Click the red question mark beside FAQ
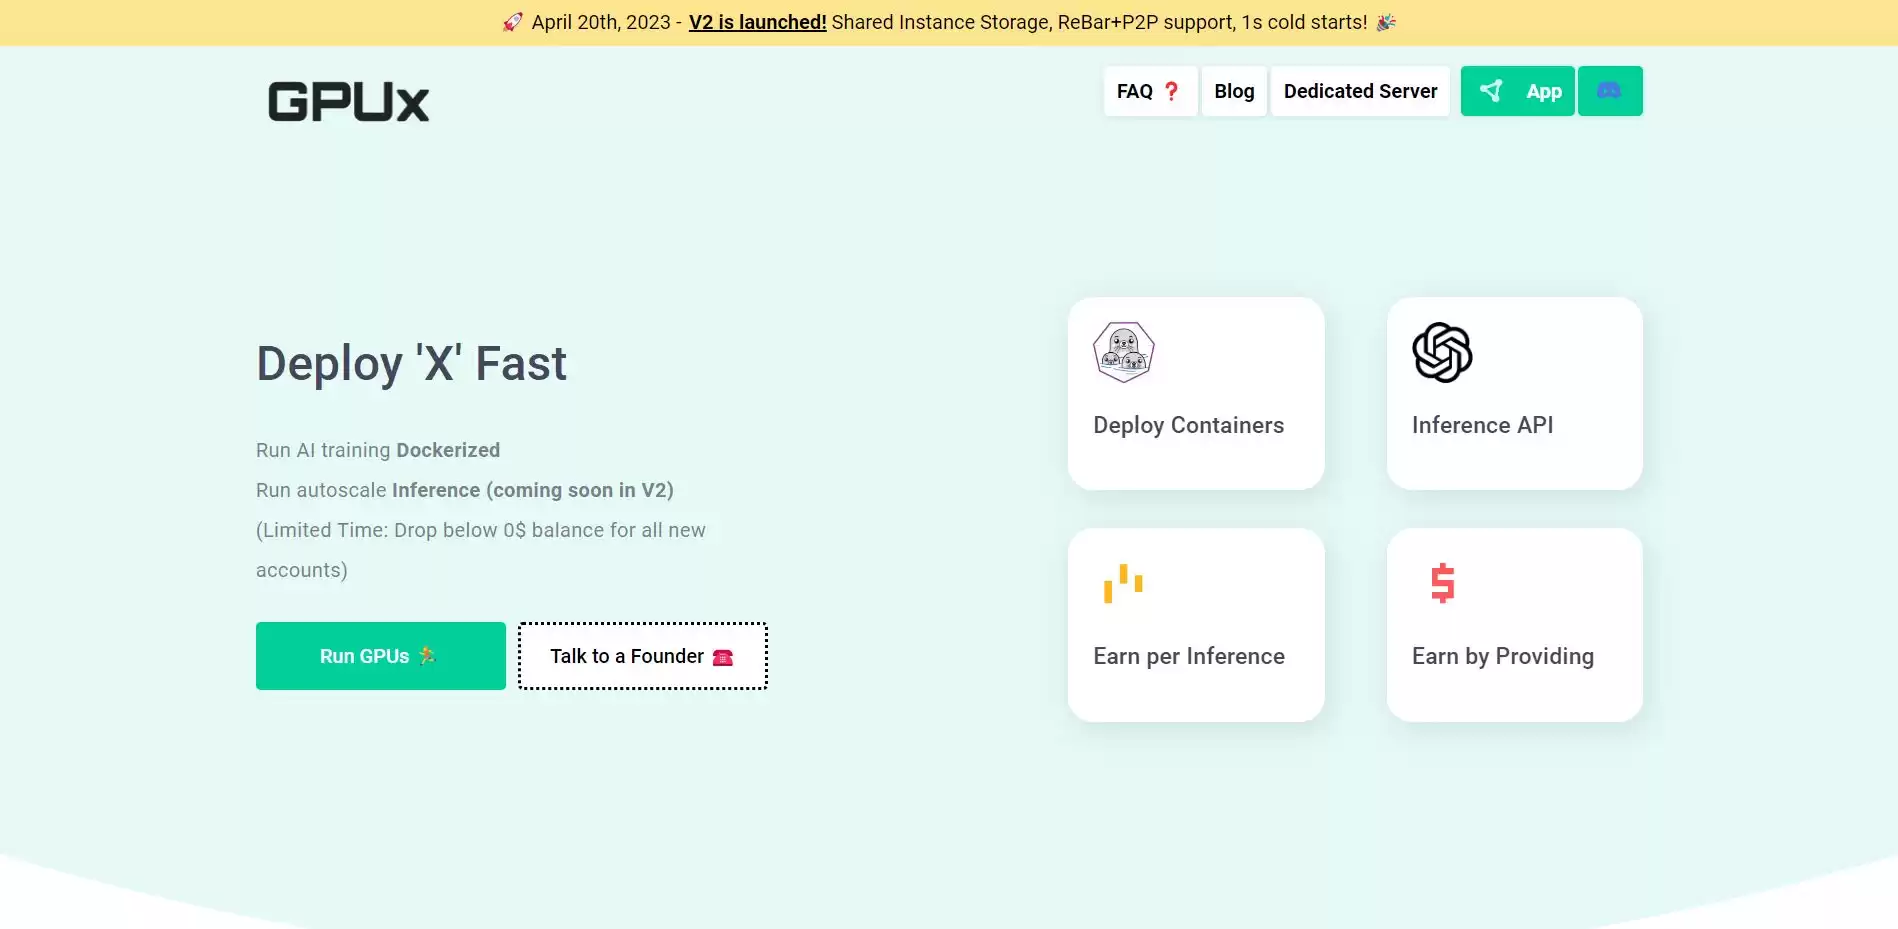 (1171, 91)
